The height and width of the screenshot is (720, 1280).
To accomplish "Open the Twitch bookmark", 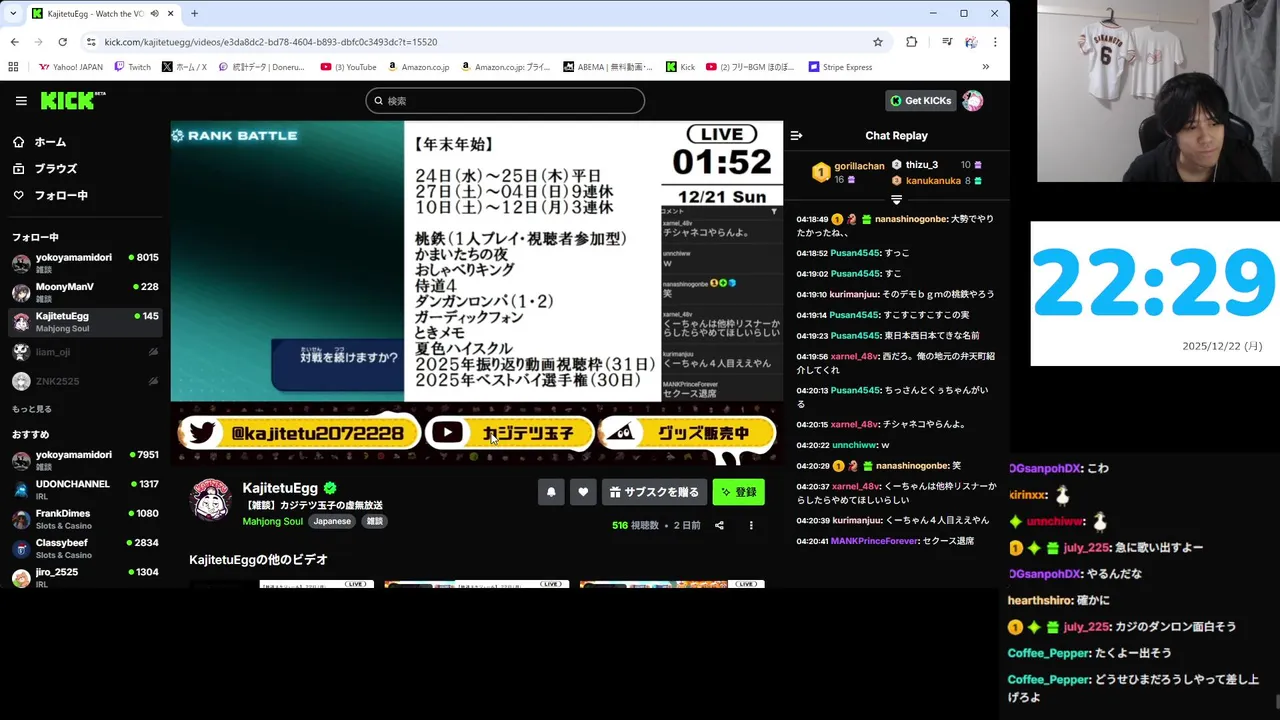I will (133, 67).
